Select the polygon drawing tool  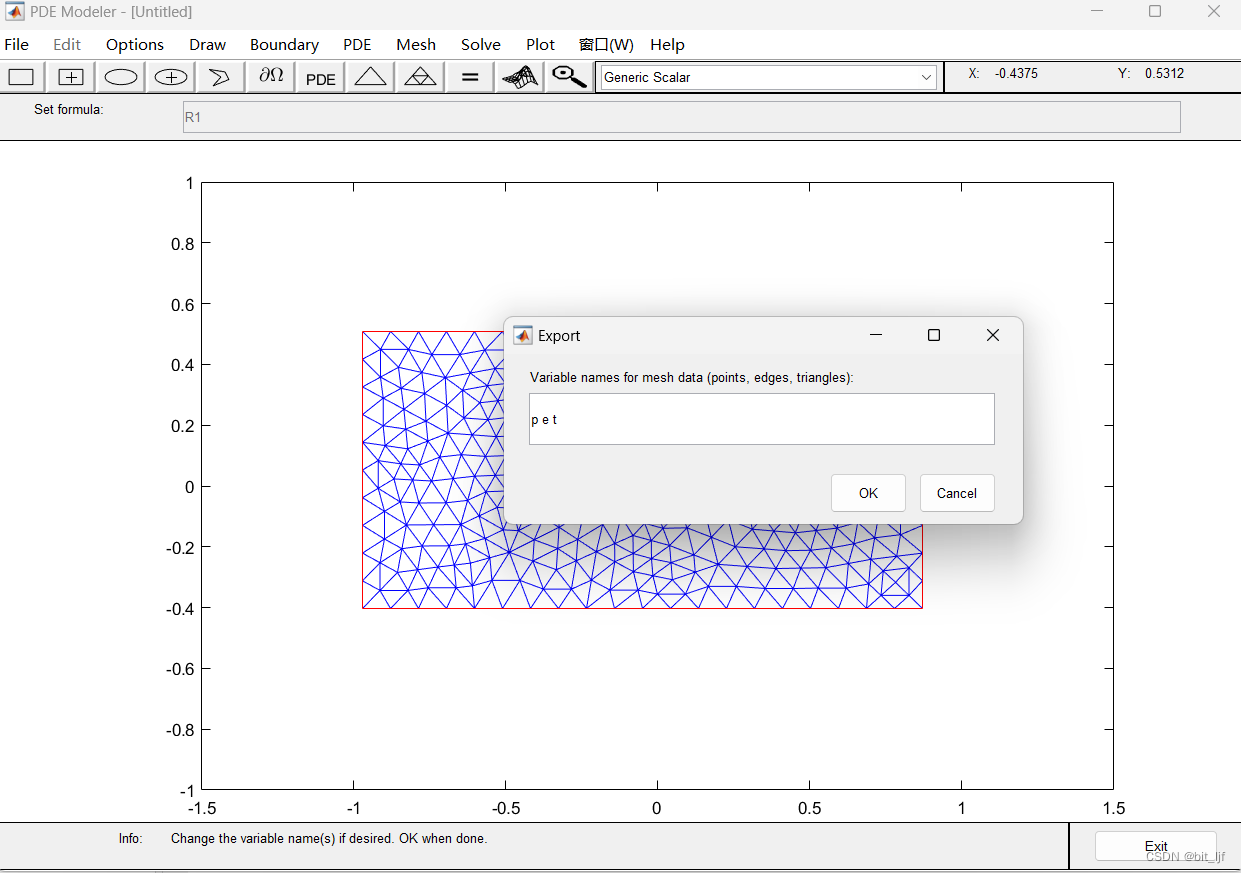tap(220, 76)
